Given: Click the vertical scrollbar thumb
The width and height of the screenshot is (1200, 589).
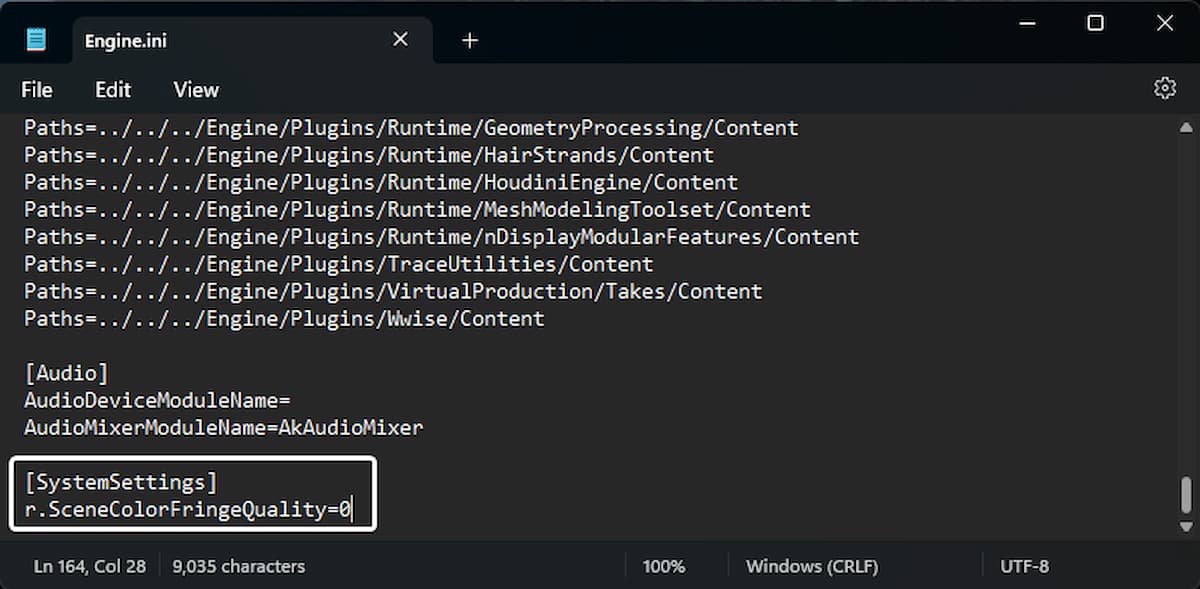Looking at the screenshot, I should point(1186,494).
